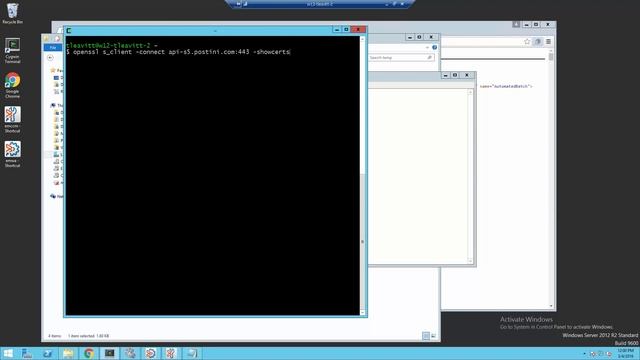640x360 pixels.
Task: Close the terminal window
Action: point(358,29)
